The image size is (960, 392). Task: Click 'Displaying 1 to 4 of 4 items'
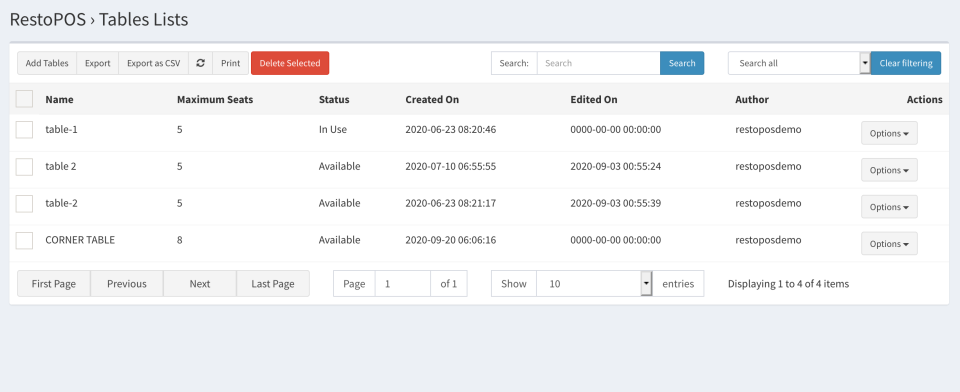789,284
